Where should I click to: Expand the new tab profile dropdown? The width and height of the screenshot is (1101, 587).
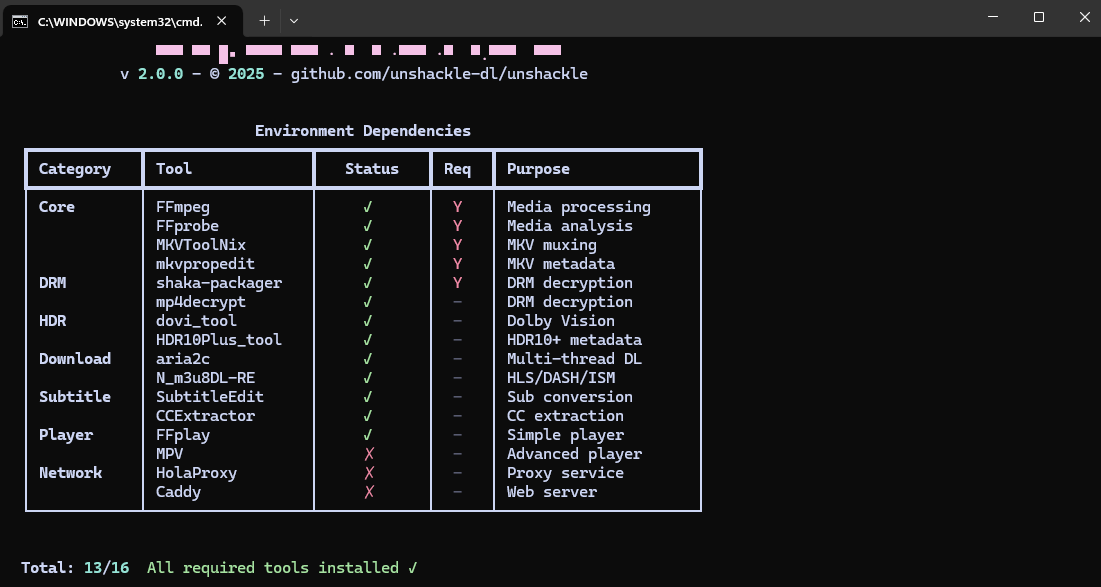click(294, 20)
